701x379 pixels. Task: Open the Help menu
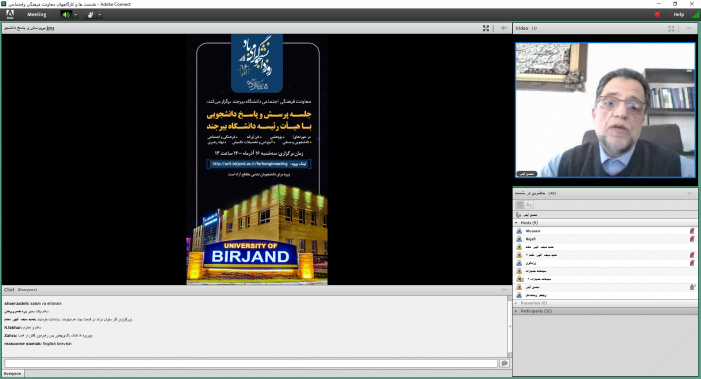pyautogui.click(x=679, y=15)
